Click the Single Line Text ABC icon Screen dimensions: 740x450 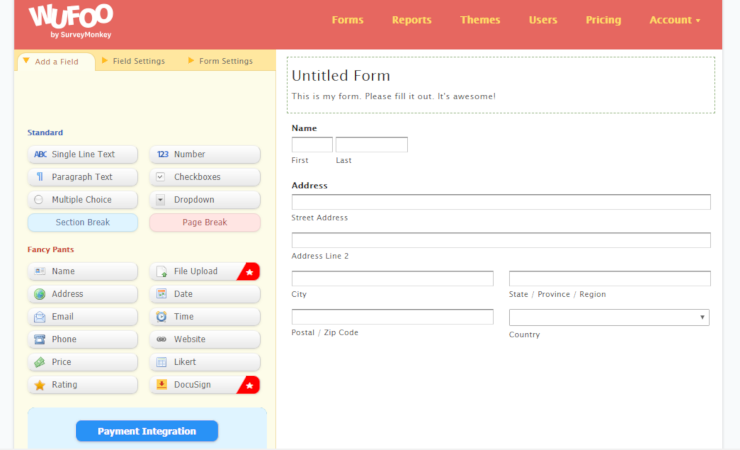(40, 154)
